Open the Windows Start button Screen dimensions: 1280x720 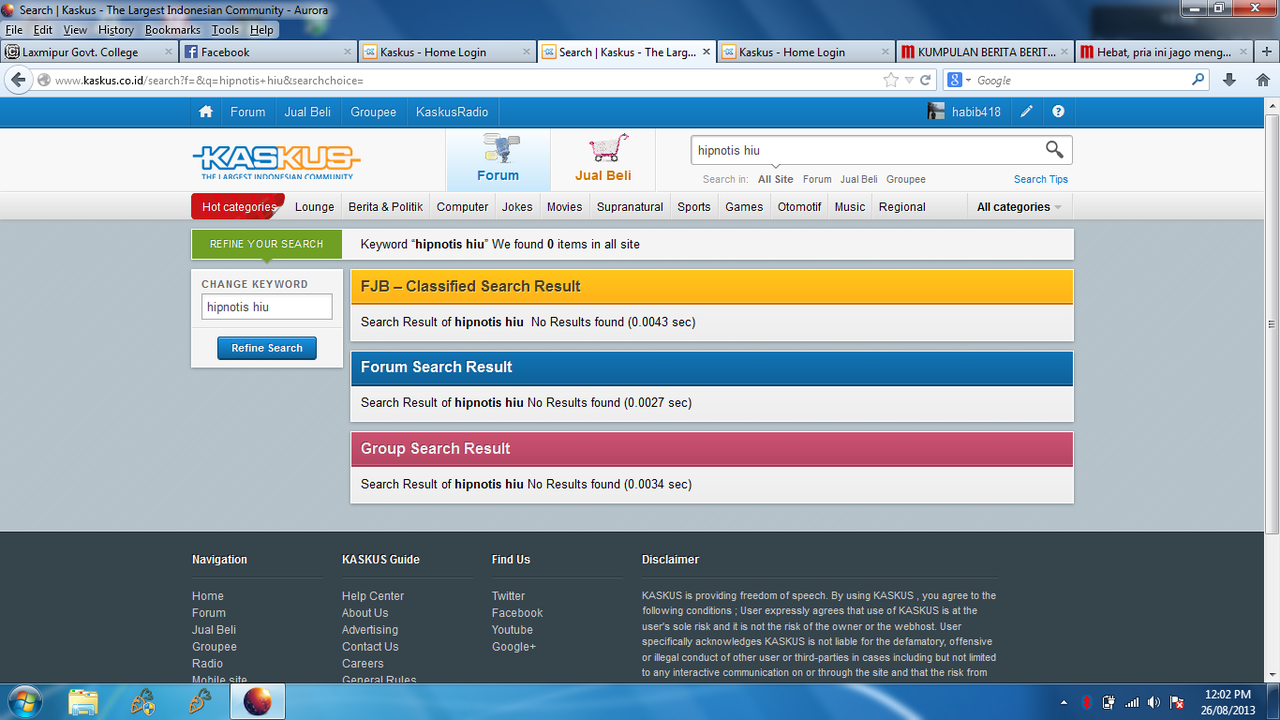(x=24, y=702)
